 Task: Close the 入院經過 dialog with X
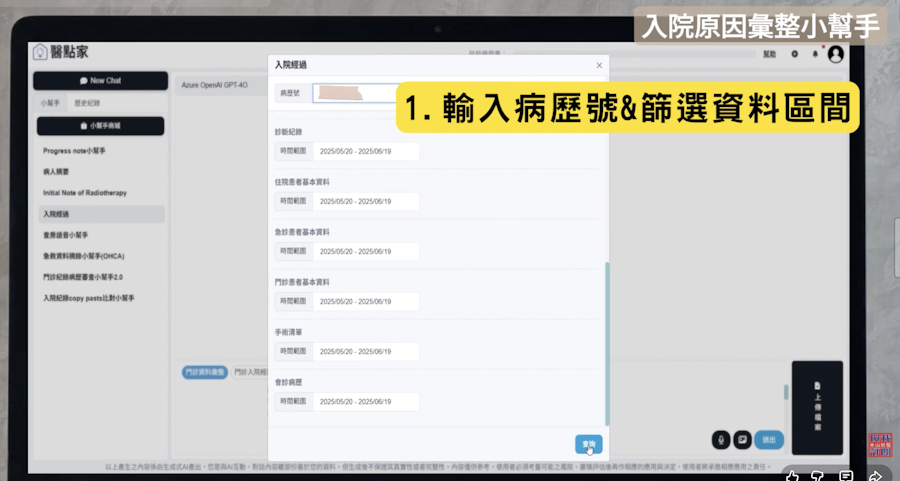tap(599, 65)
